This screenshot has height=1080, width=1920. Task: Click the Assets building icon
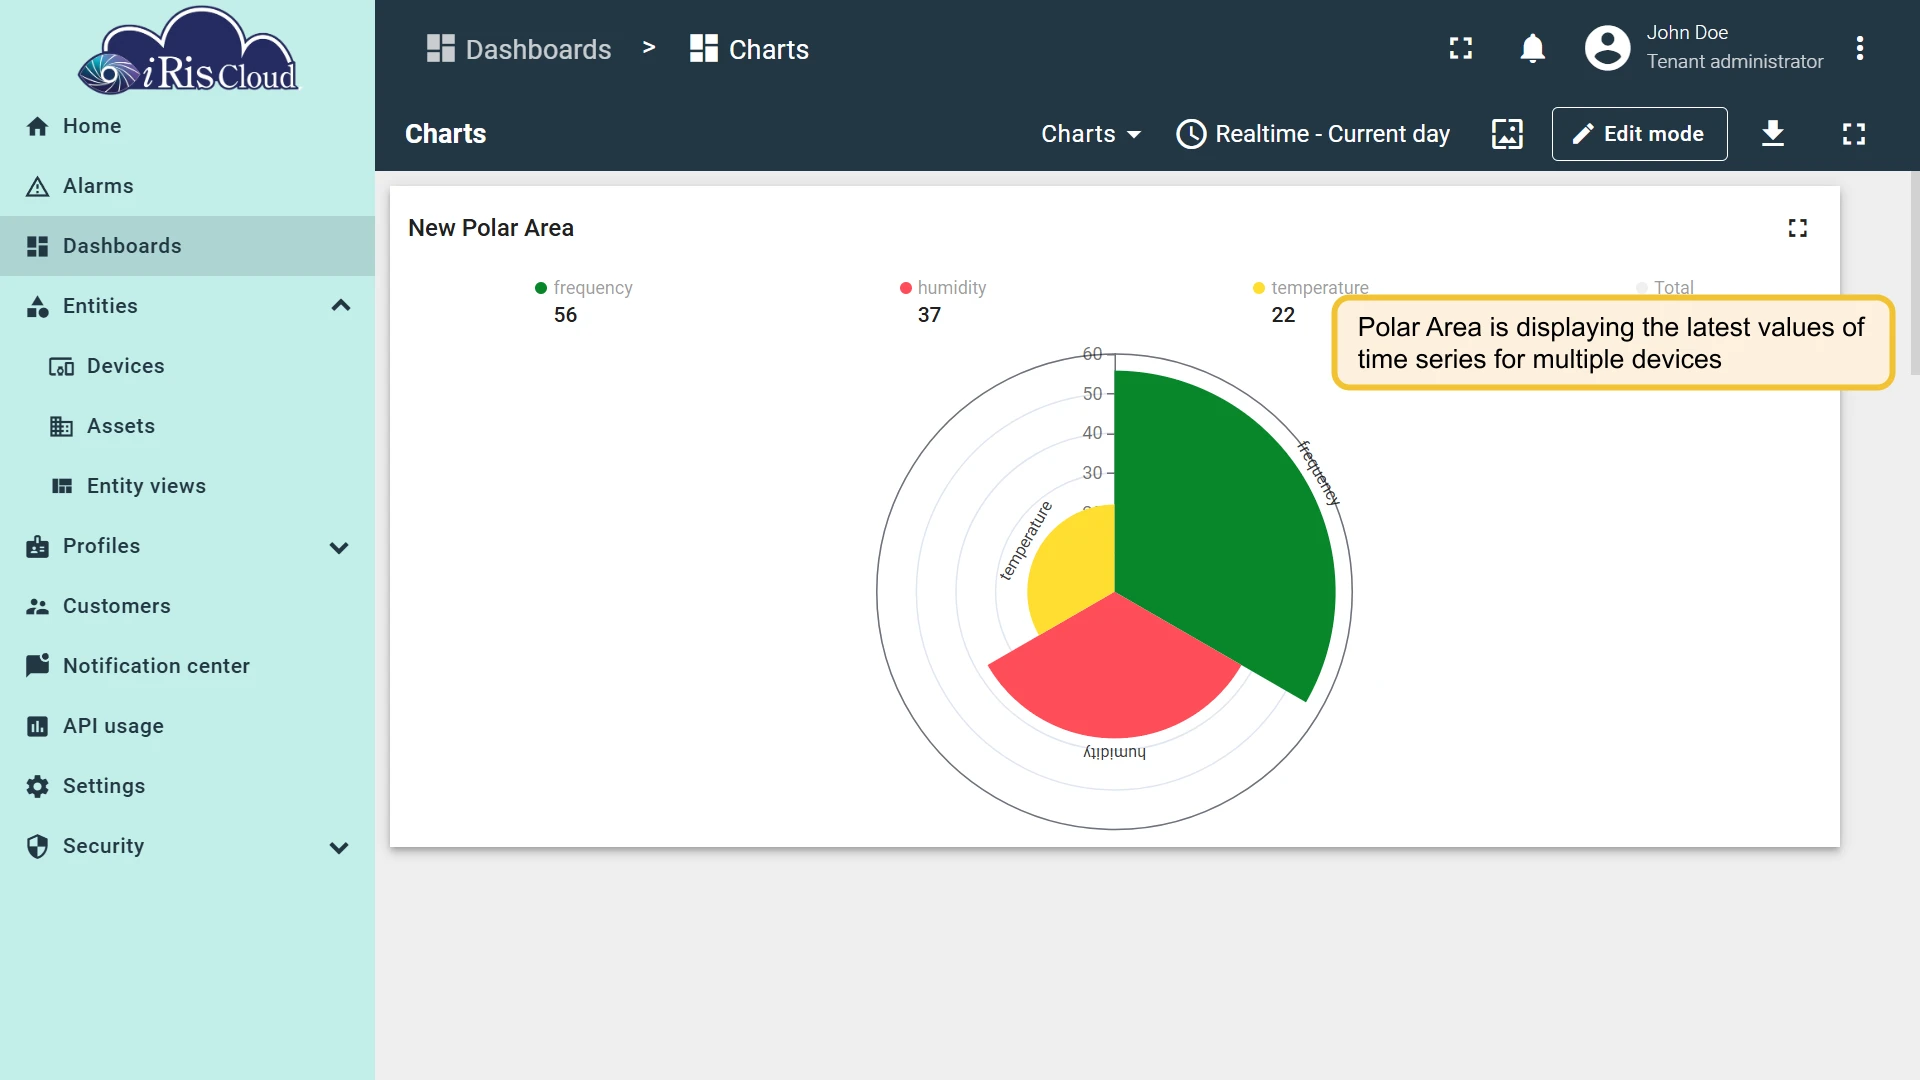pos(62,426)
